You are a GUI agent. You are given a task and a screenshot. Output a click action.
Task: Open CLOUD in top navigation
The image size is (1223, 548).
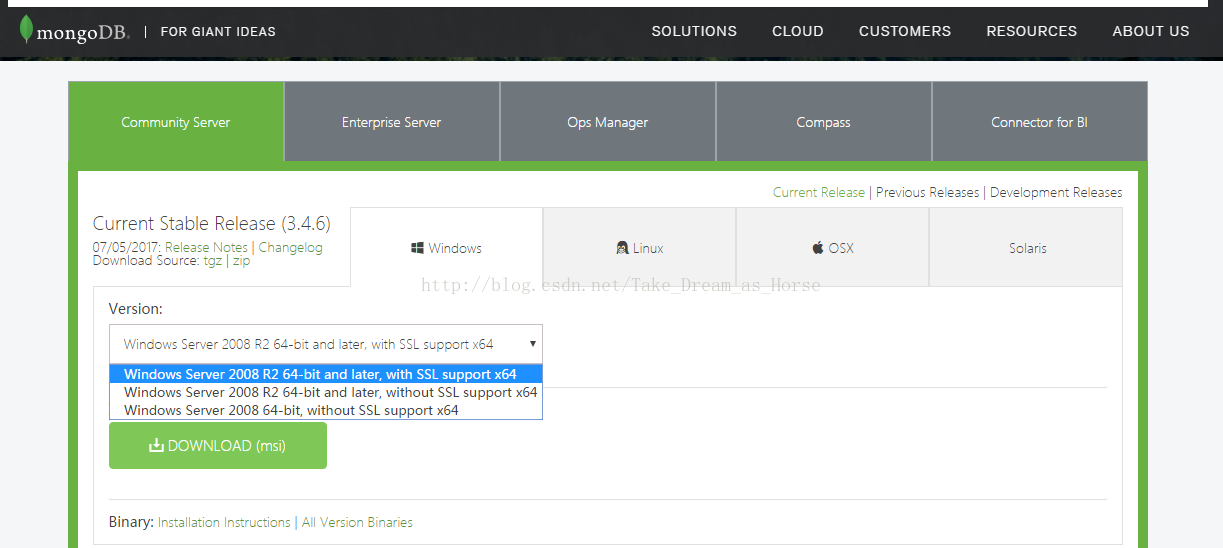point(798,31)
